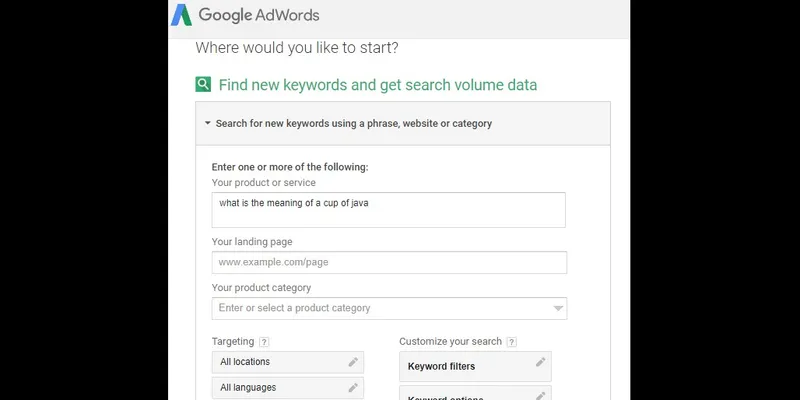Click the pencil icon for All languages
Image resolution: width=800 pixels, height=400 pixels.
point(352,387)
